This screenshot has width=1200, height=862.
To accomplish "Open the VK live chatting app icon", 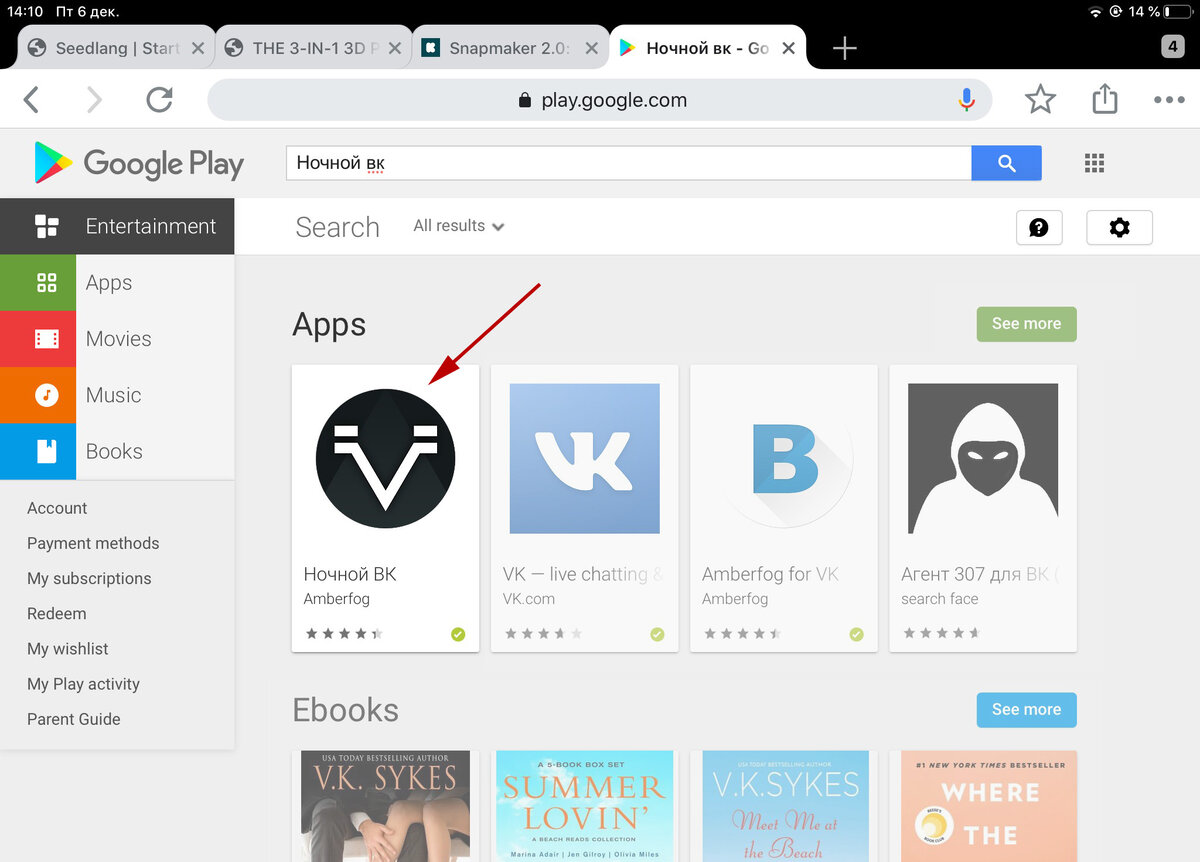I will point(585,458).
